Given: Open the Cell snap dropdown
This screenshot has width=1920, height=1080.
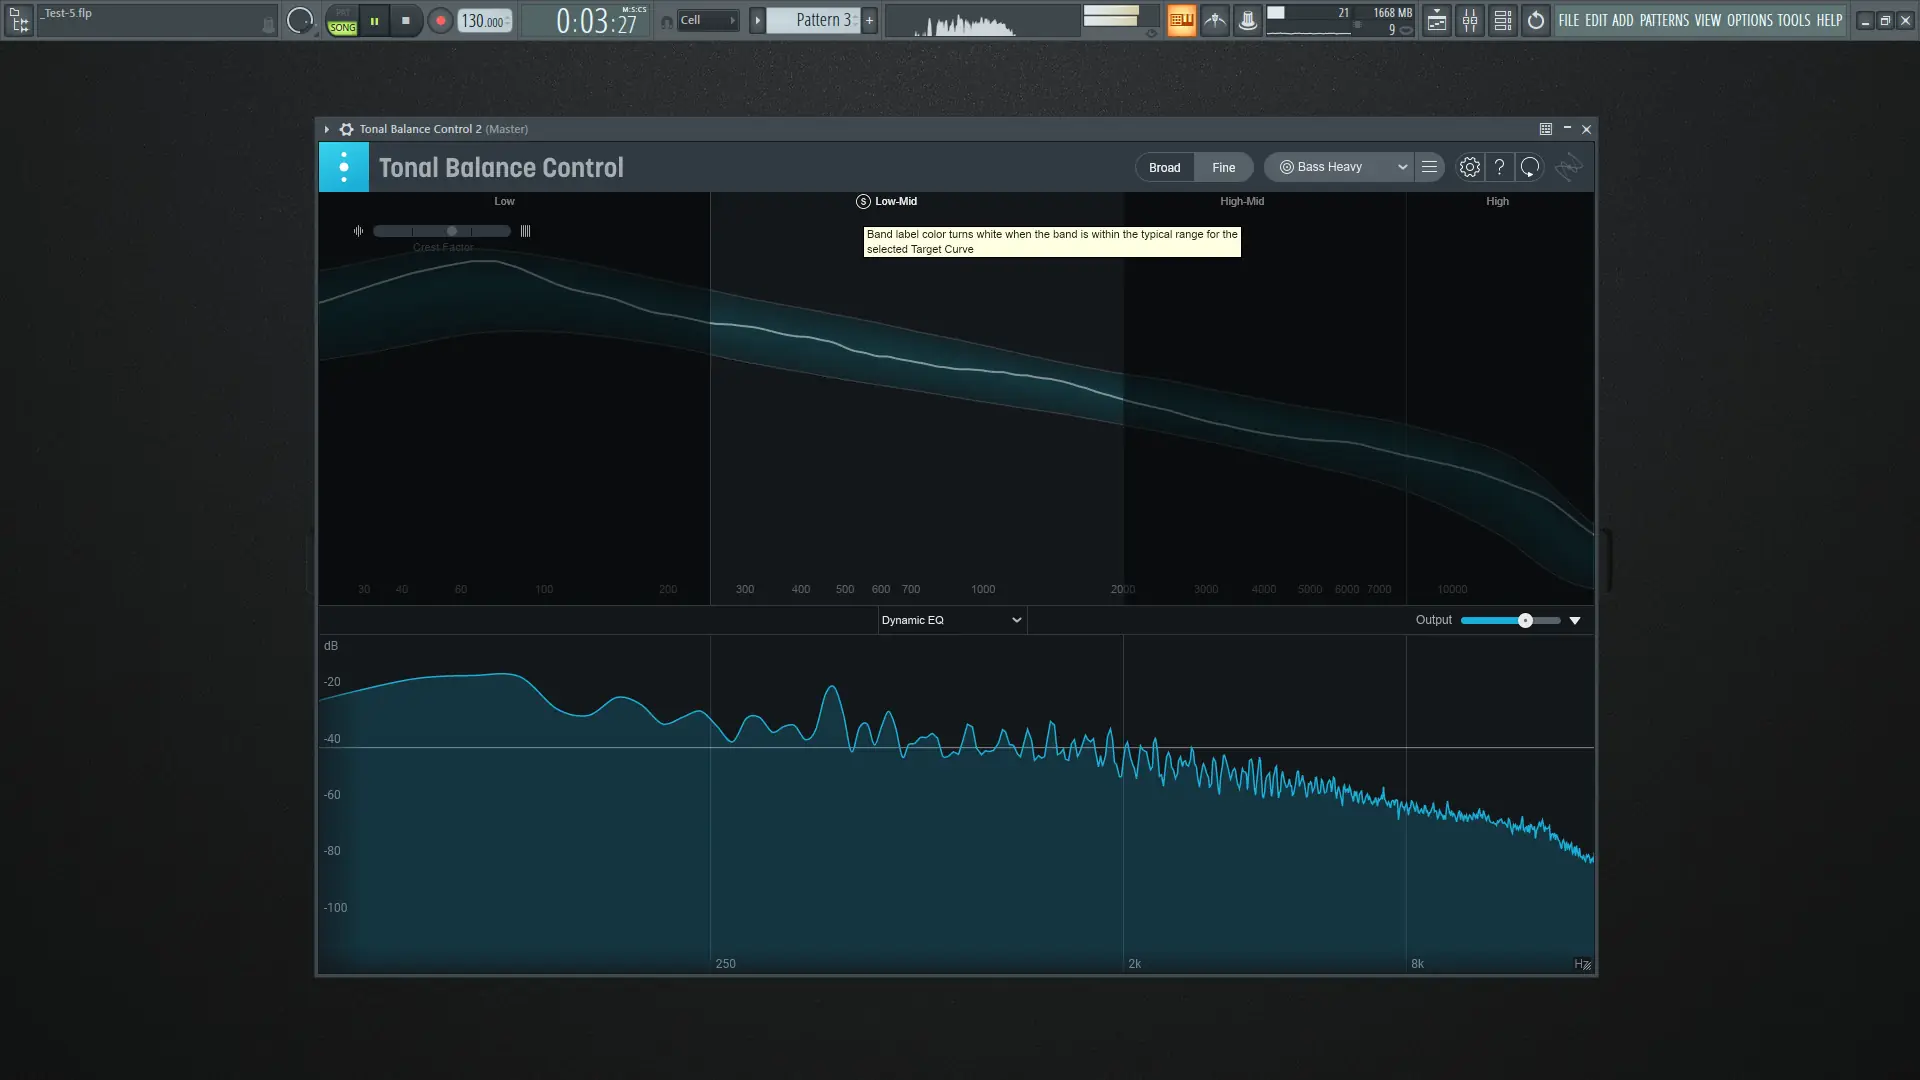Looking at the screenshot, I should coord(707,20).
